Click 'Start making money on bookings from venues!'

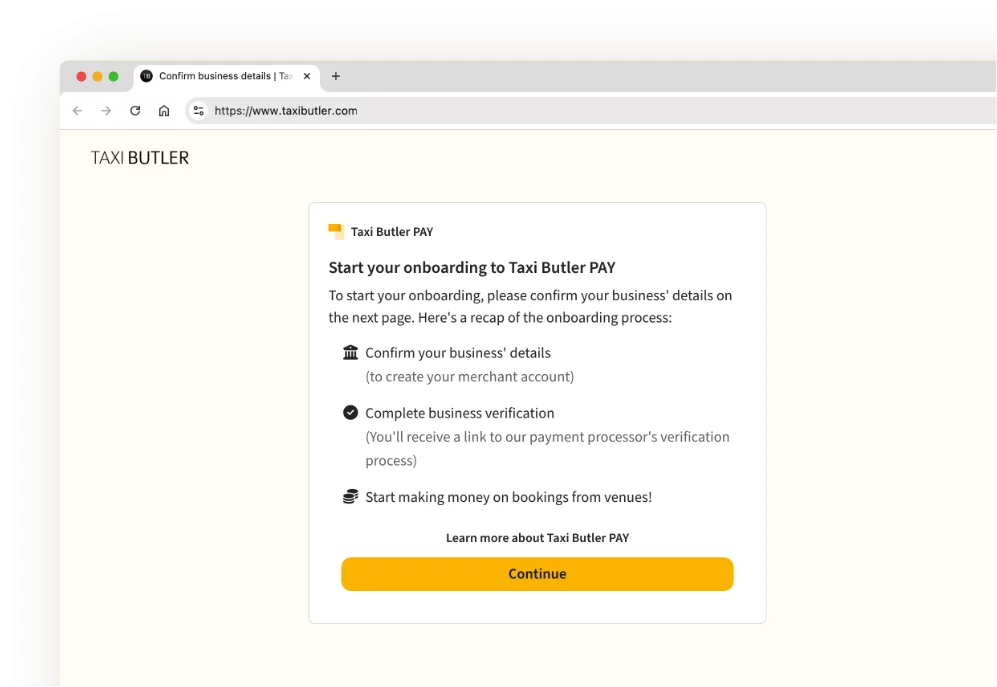pyautogui.click(x=509, y=497)
